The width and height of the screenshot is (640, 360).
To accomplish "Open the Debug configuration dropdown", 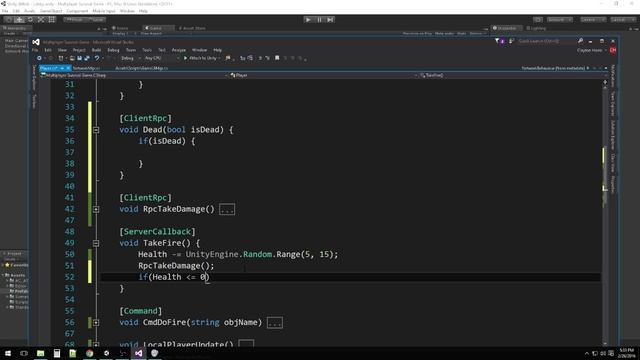I will pyautogui.click(x=130, y=58).
